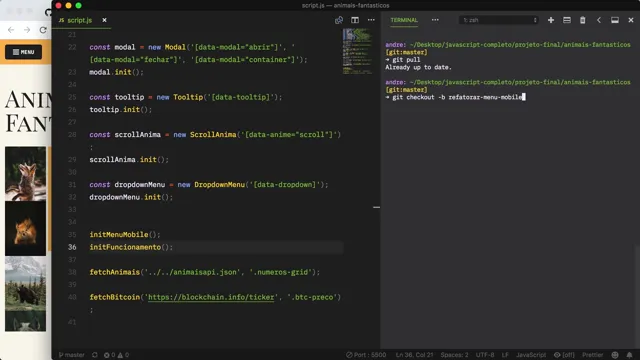Toggle maximized terminal panel size
The image size is (640, 360).
pos(615,20)
